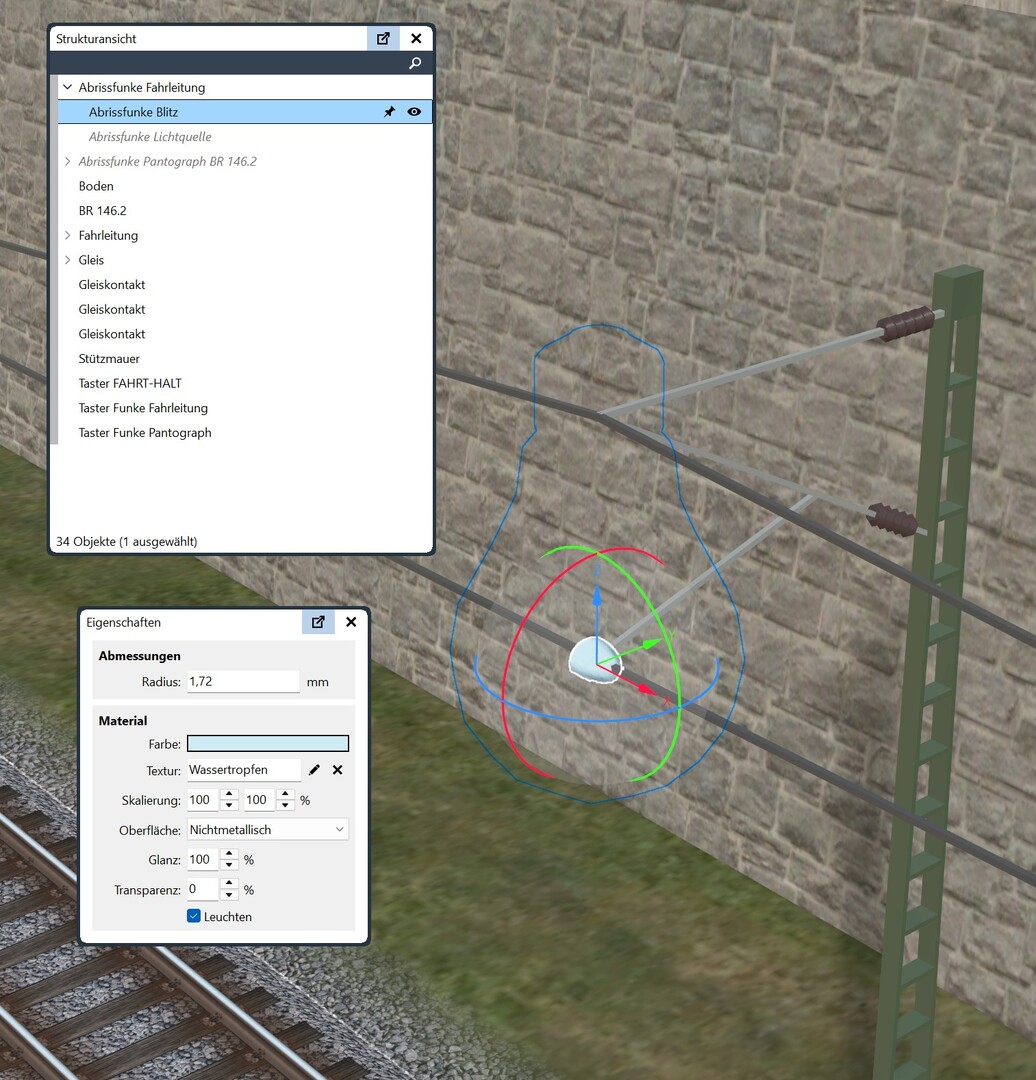Pop out the Strukturansicht panel
Image resolution: width=1036 pixels, height=1080 pixels.
[x=383, y=39]
